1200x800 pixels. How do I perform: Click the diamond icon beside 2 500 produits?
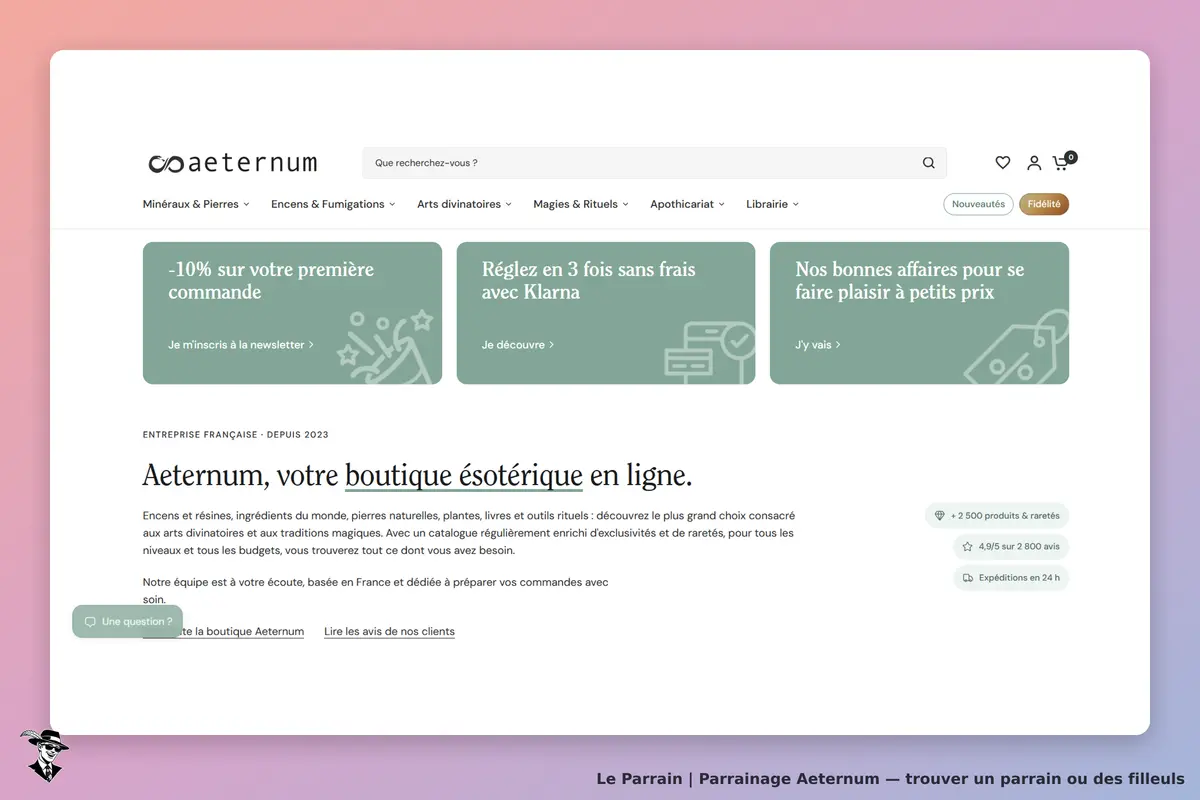pos(939,516)
